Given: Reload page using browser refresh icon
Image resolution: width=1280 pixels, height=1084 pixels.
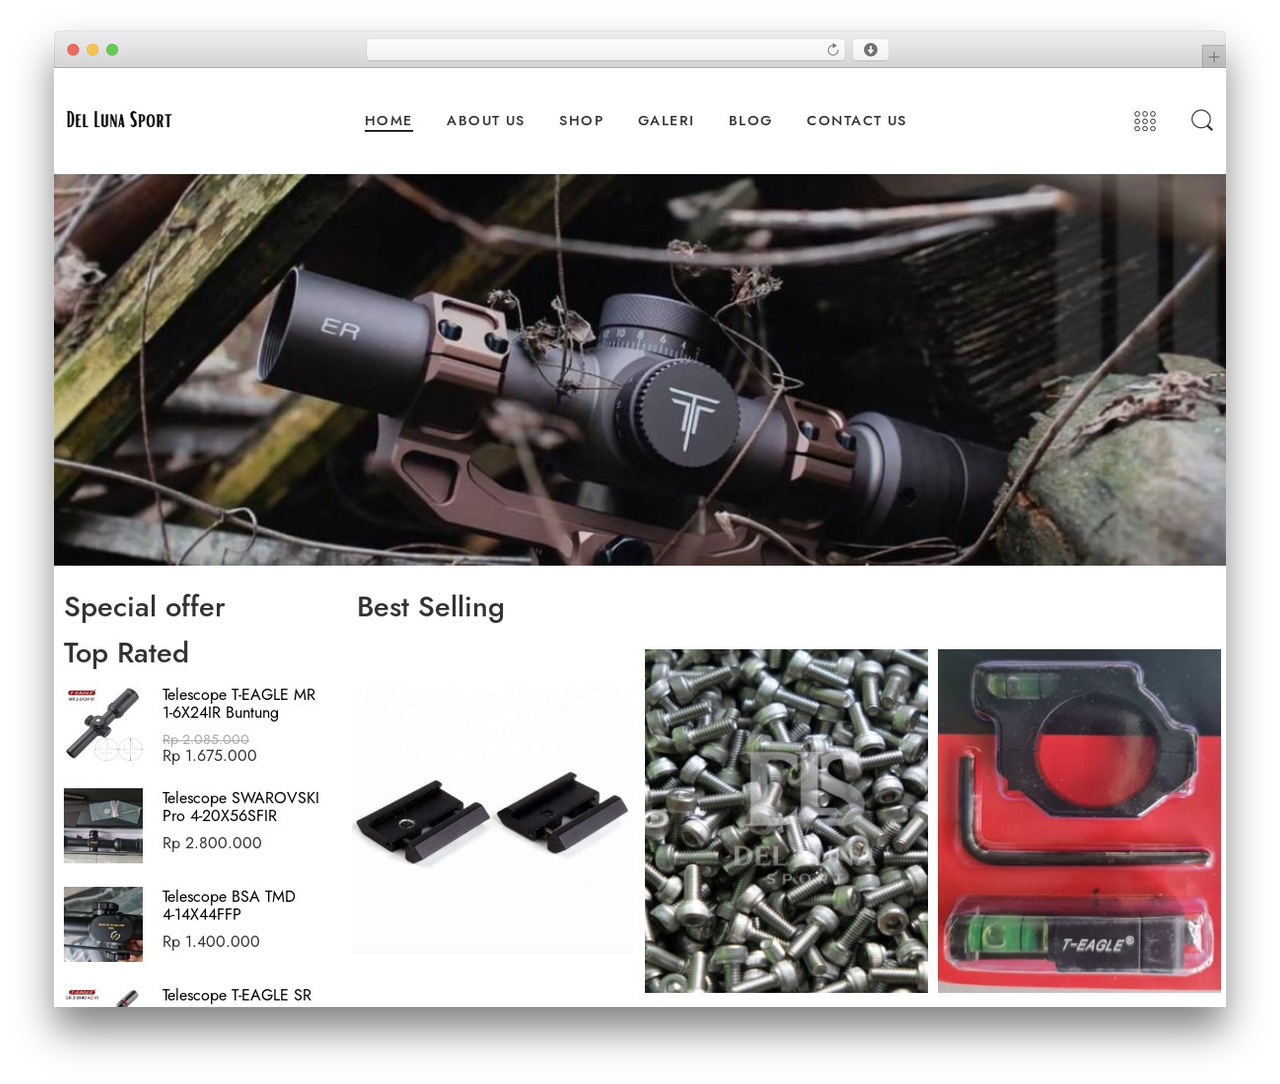Looking at the screenshot, I should click(x=832, y=50).
